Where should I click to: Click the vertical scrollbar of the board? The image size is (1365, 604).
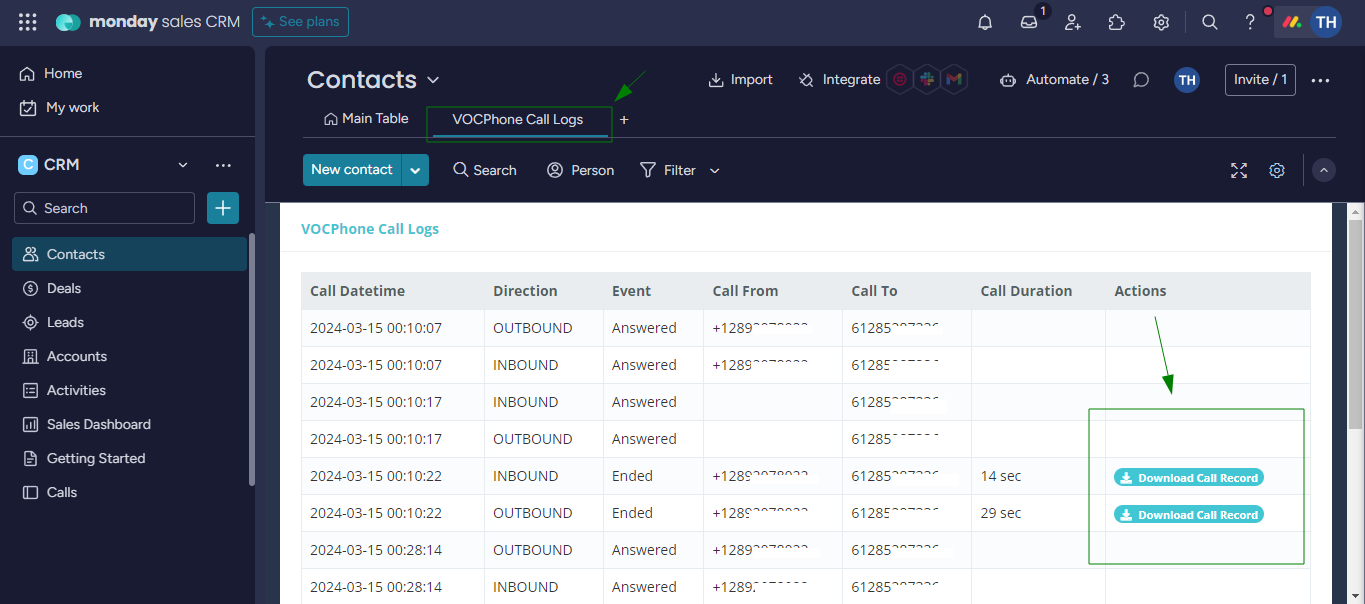click(x=1355, y=320)
